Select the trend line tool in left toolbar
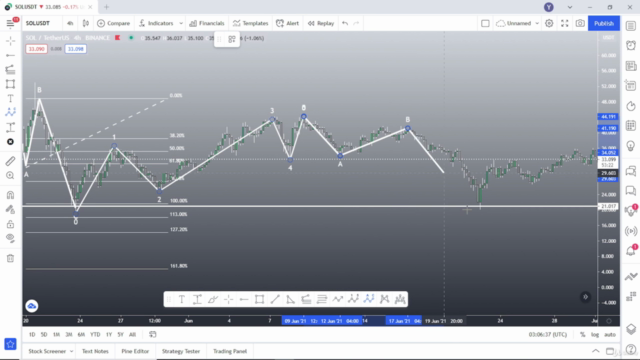The height and width of the screenshot is (360, 640). tap(11, 55)
